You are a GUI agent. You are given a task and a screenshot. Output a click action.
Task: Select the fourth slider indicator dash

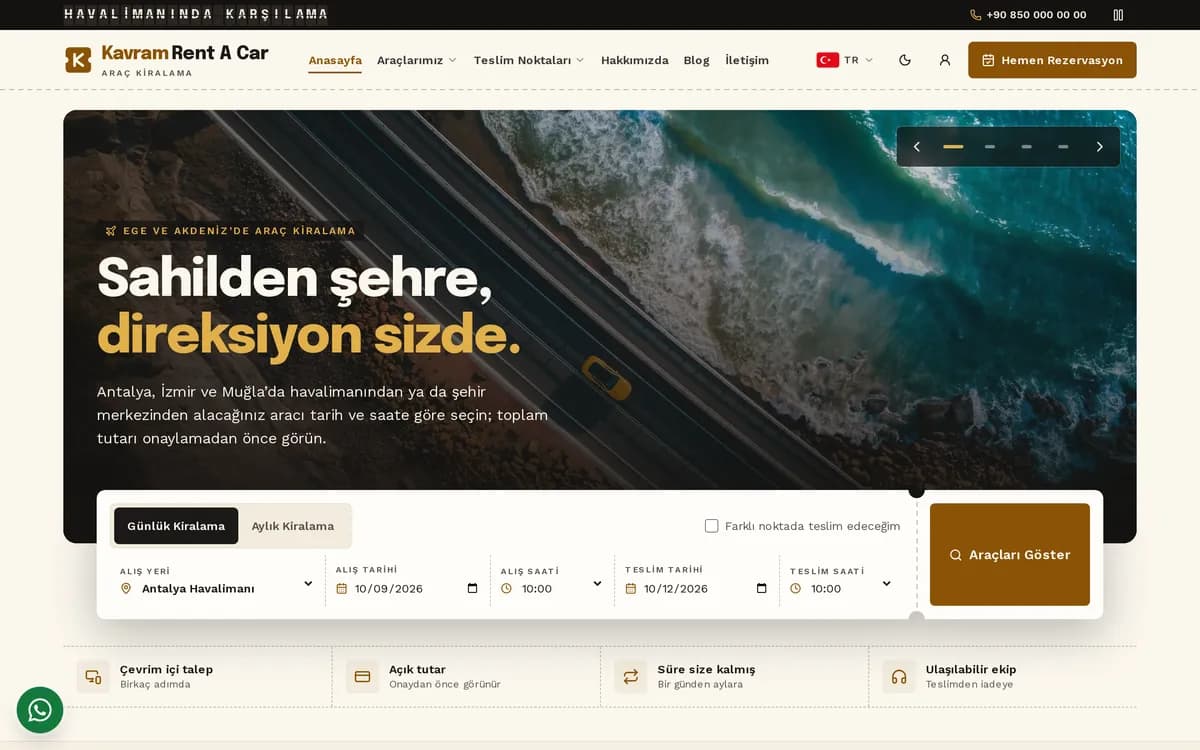[1063, 147]
